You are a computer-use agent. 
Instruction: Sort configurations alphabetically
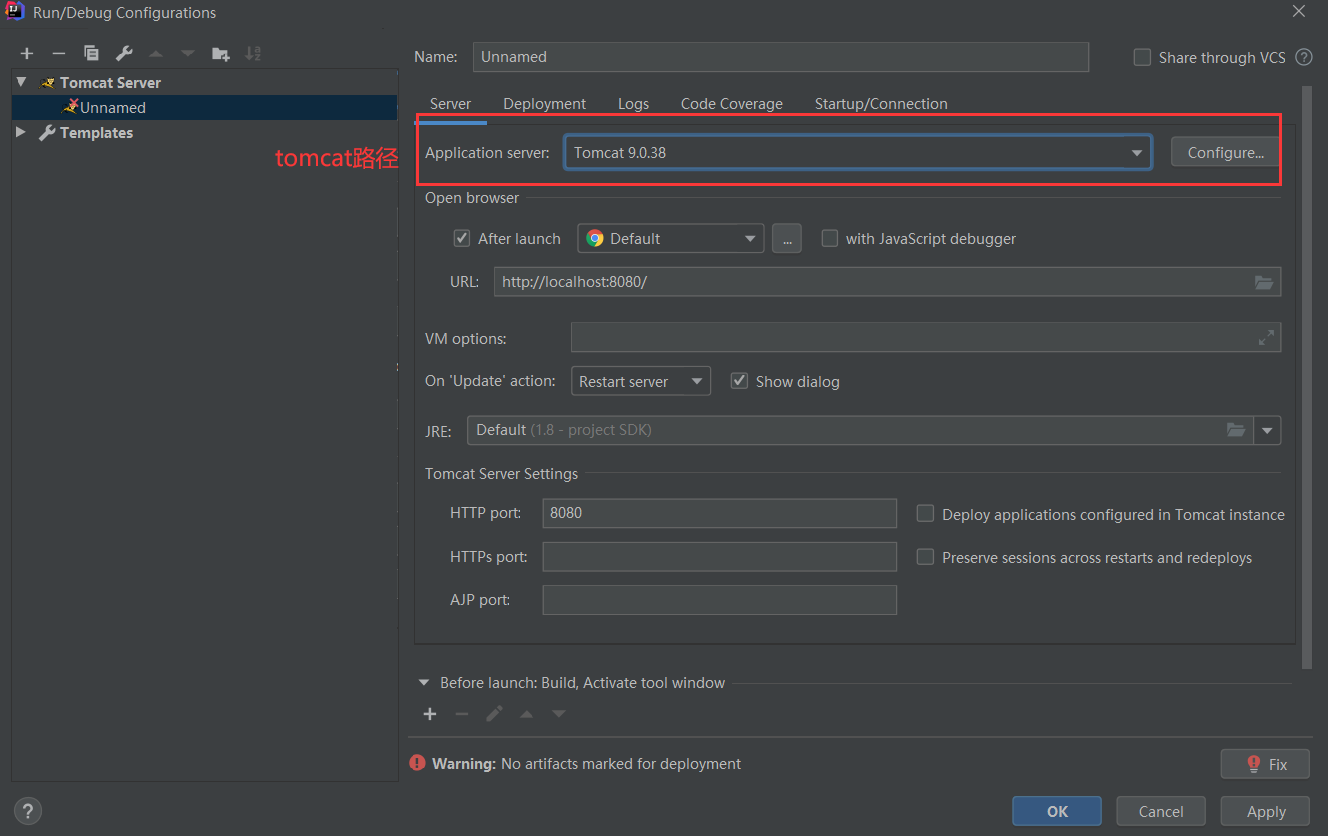pos(253,53)
